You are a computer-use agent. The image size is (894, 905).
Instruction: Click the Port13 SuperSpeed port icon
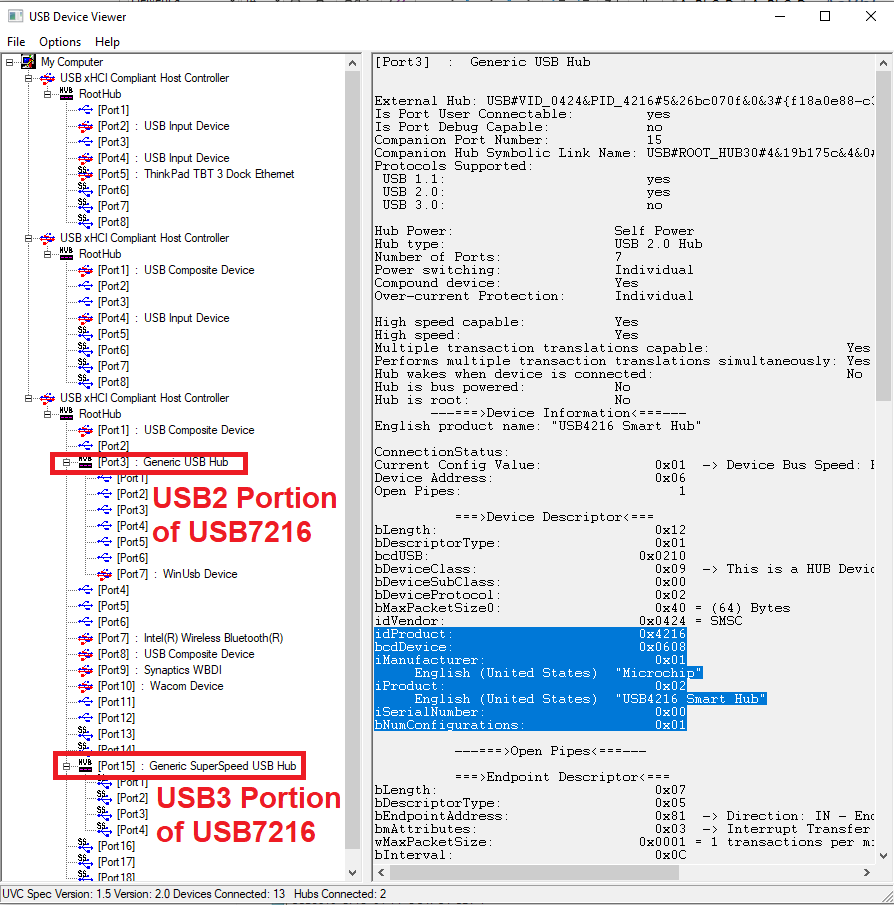click(85, 734)
